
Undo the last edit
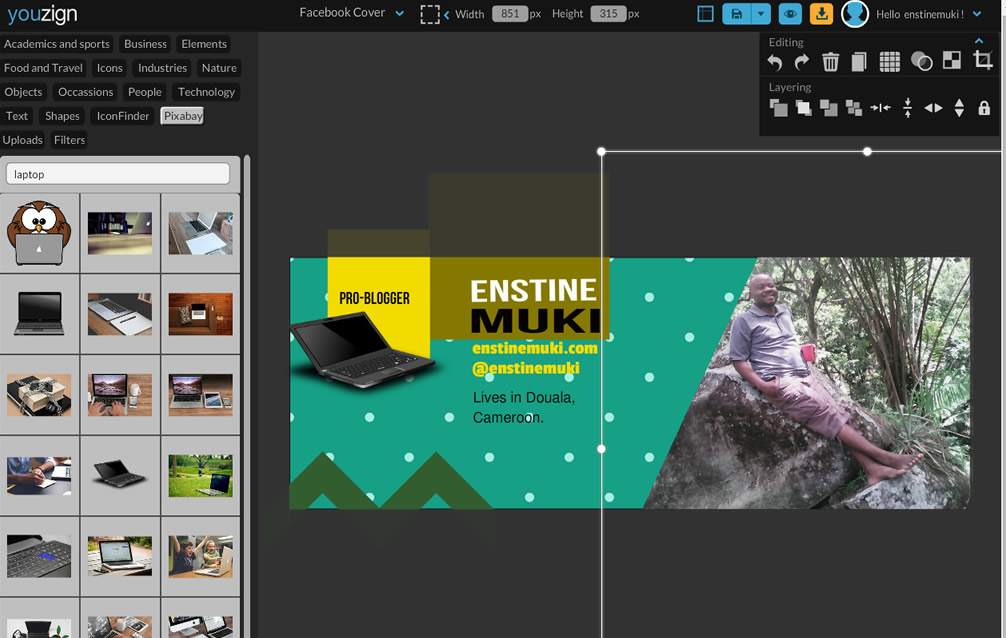pyautogui.click(x=775, y=62)
